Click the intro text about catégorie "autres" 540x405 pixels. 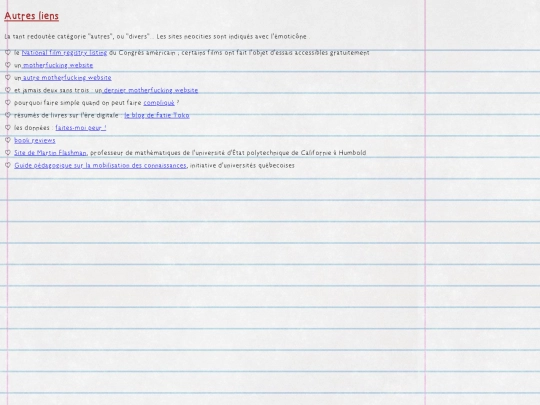(x=157, y=37)
